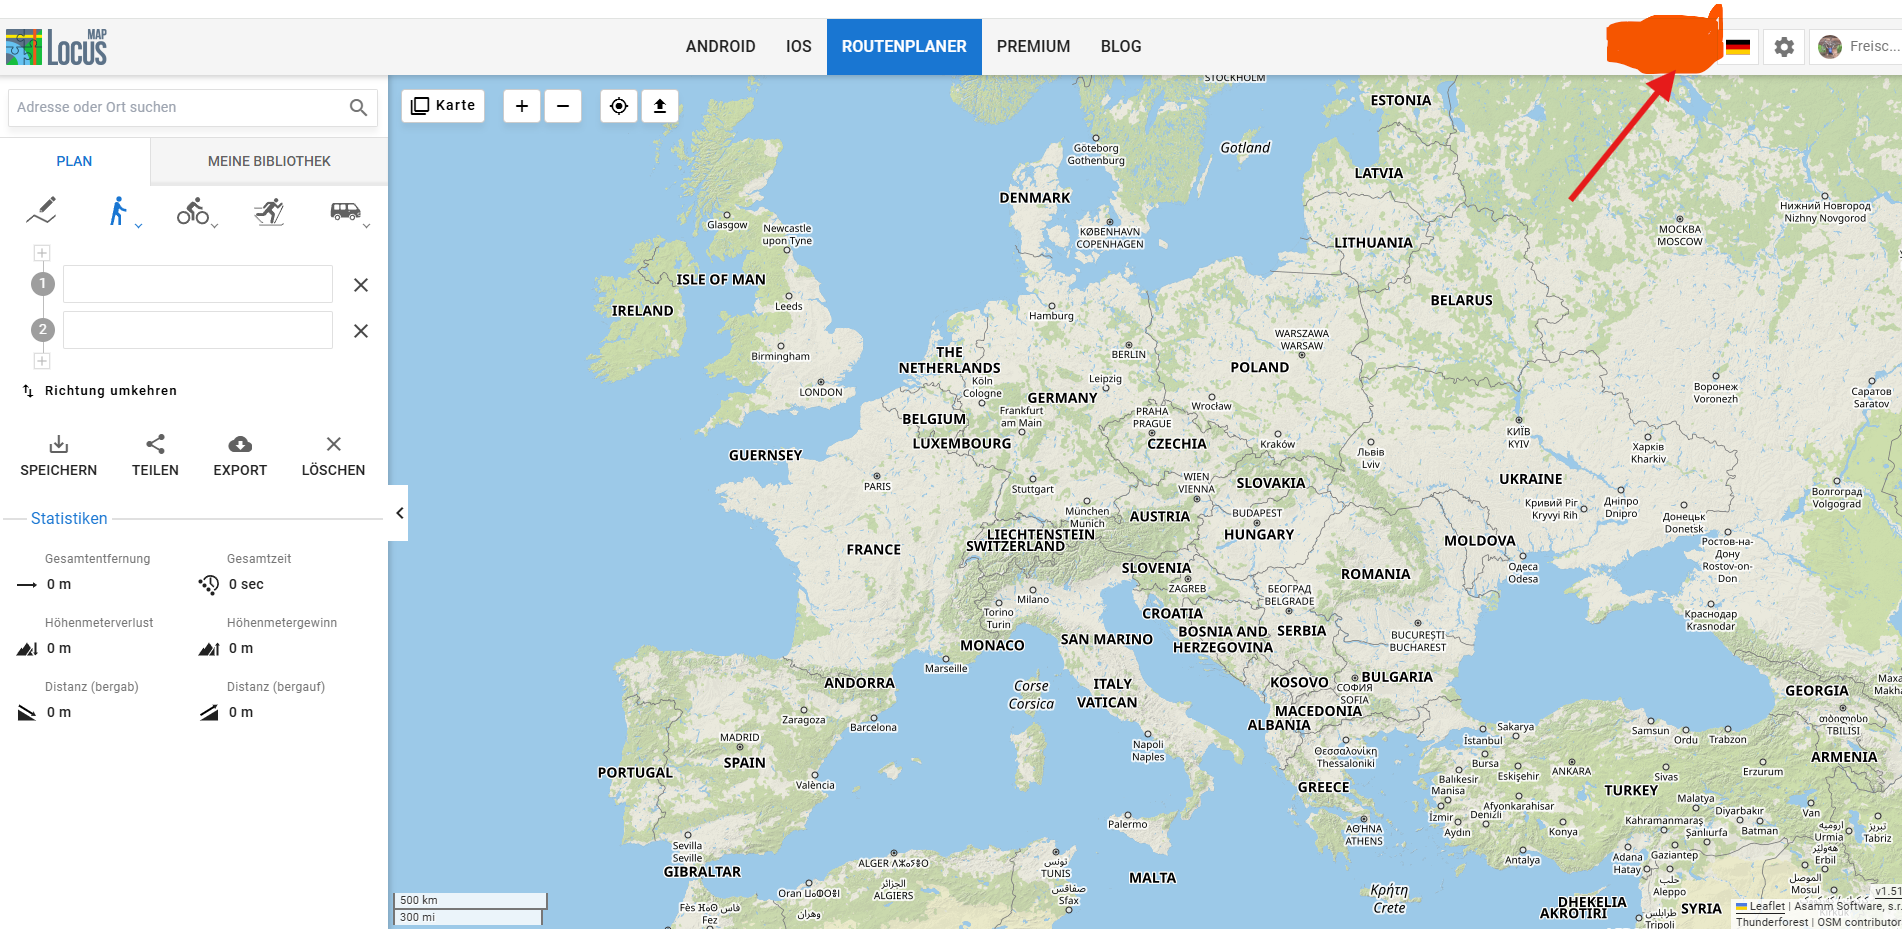
Task: Select the manual route drawing tool
Action: pyautogui.click(x=41, y=211)
